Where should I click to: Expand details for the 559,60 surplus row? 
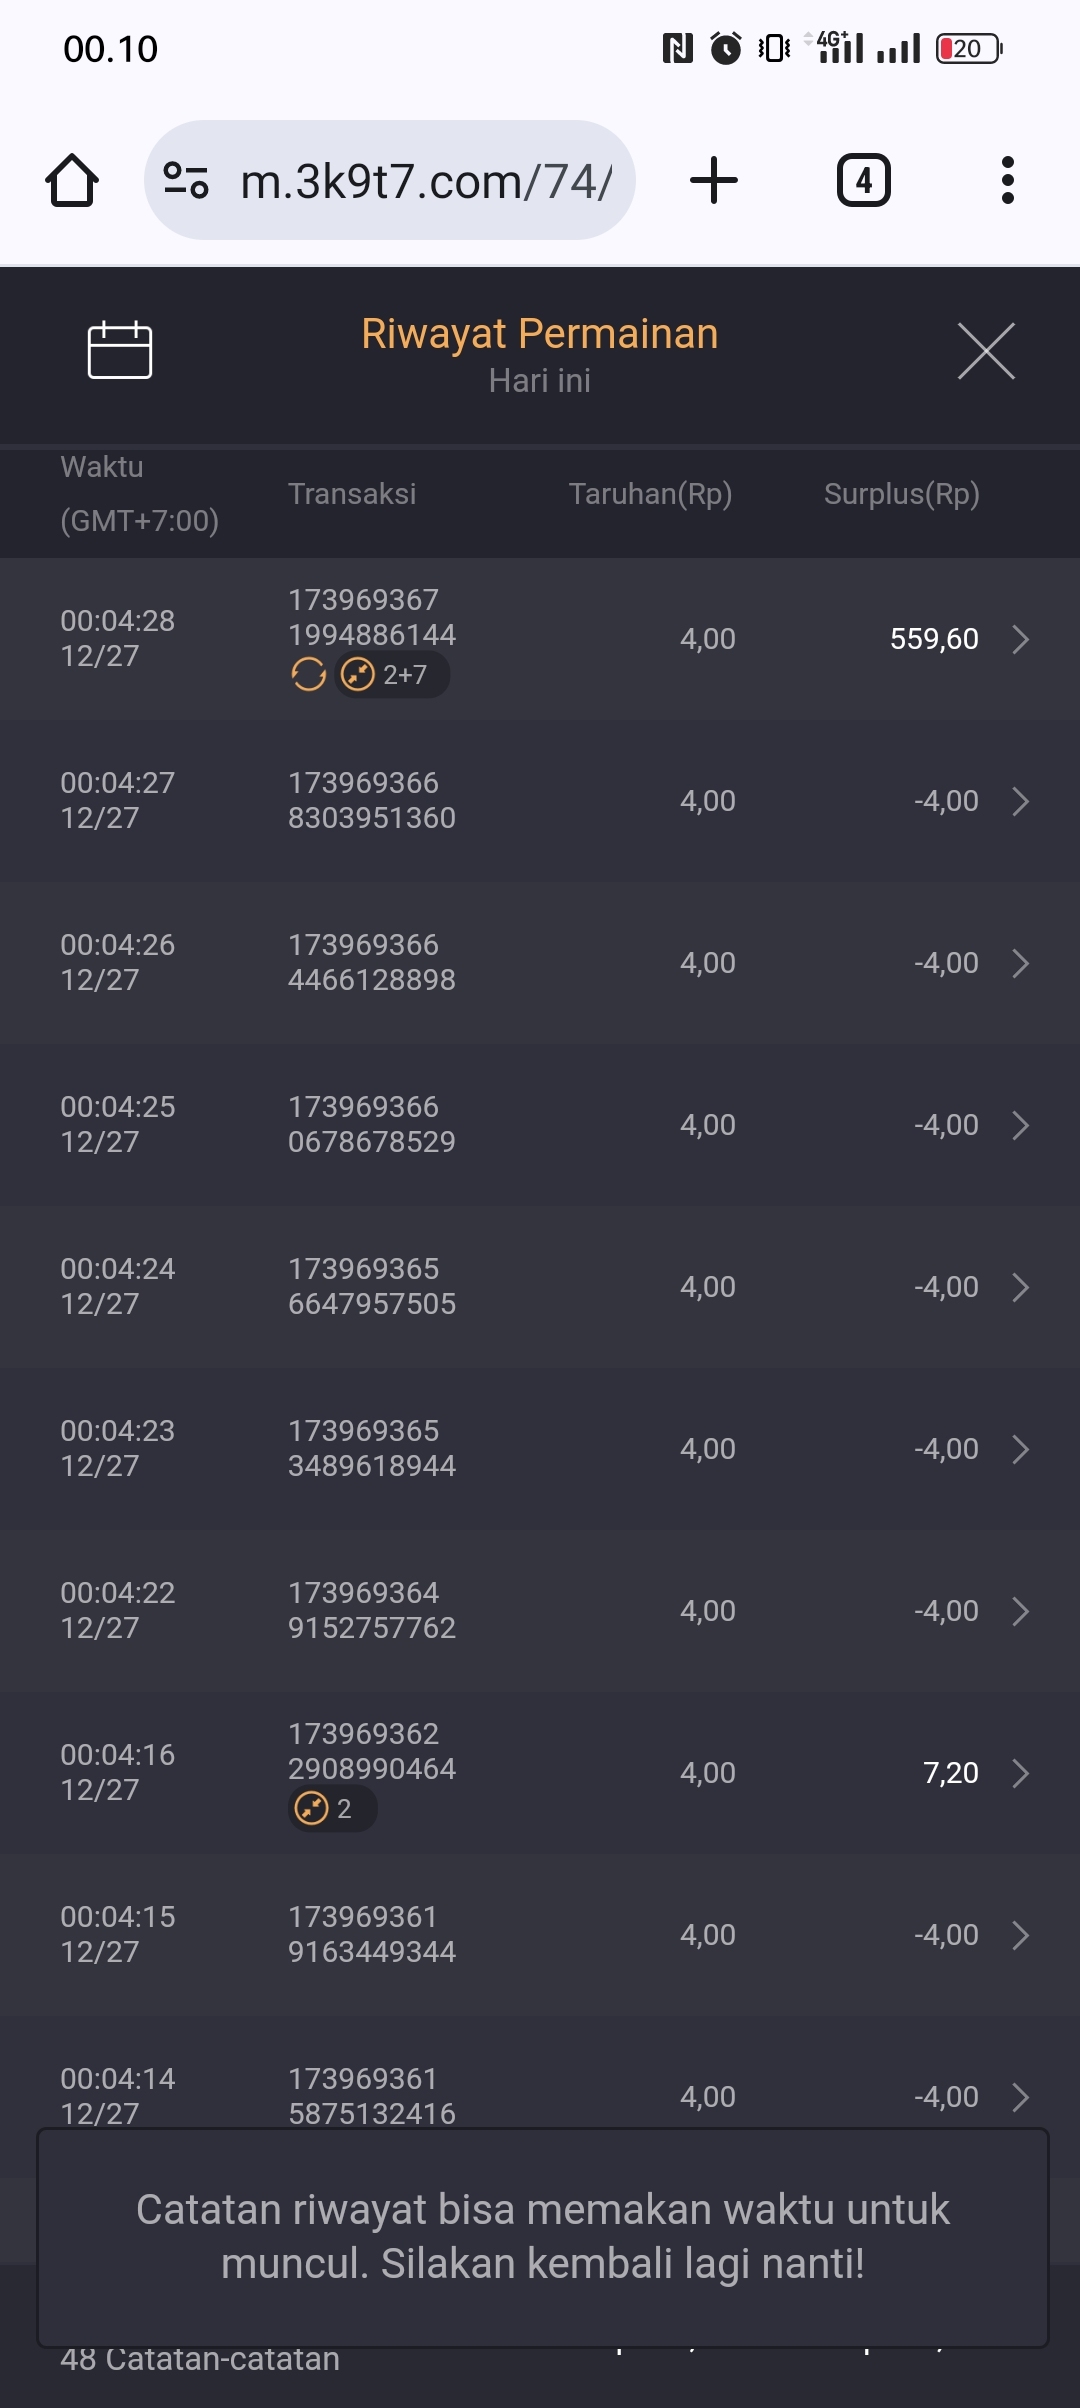click(x=1020, y=639)
